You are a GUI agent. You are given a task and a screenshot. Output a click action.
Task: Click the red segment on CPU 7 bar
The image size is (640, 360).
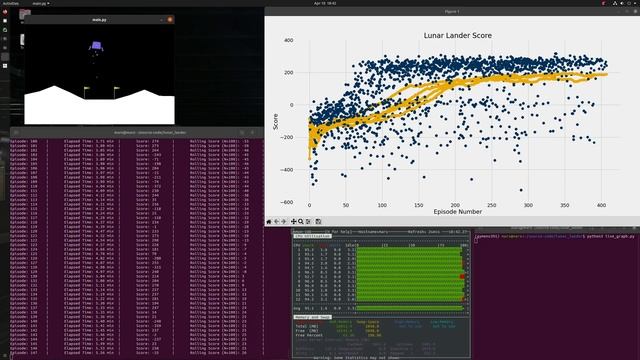462,276
